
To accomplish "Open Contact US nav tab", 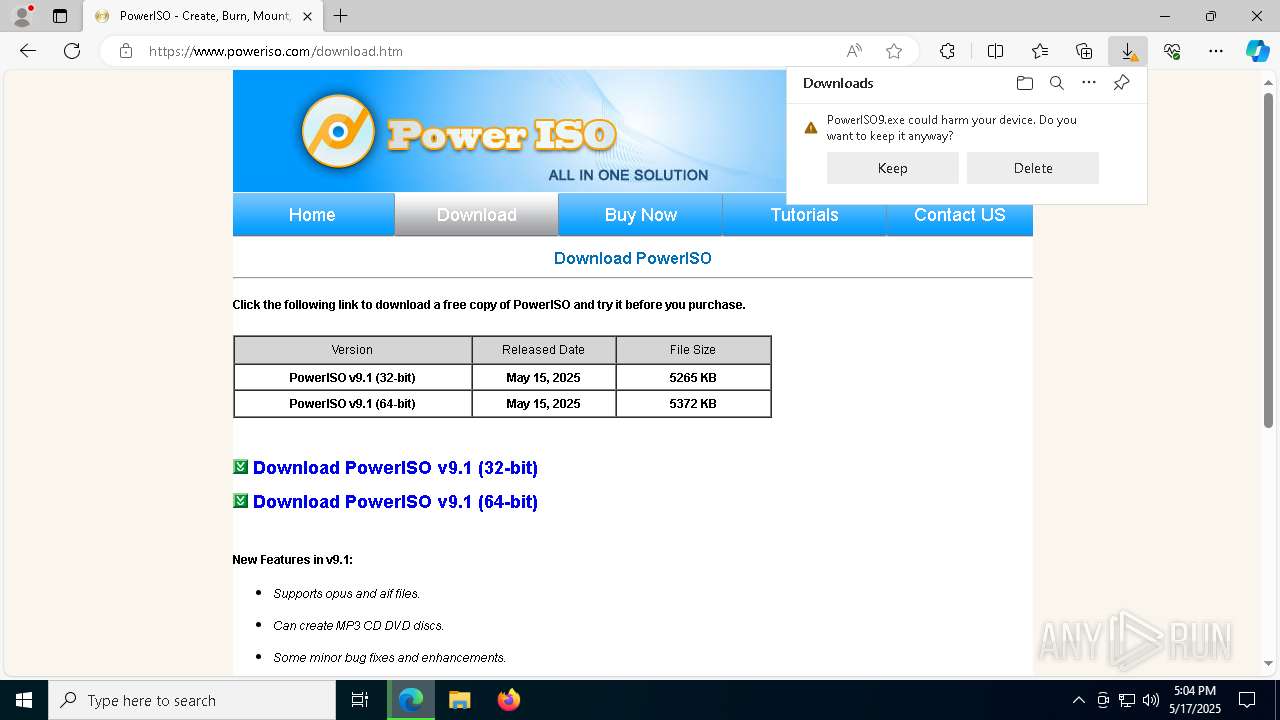I will coord(960,215).
